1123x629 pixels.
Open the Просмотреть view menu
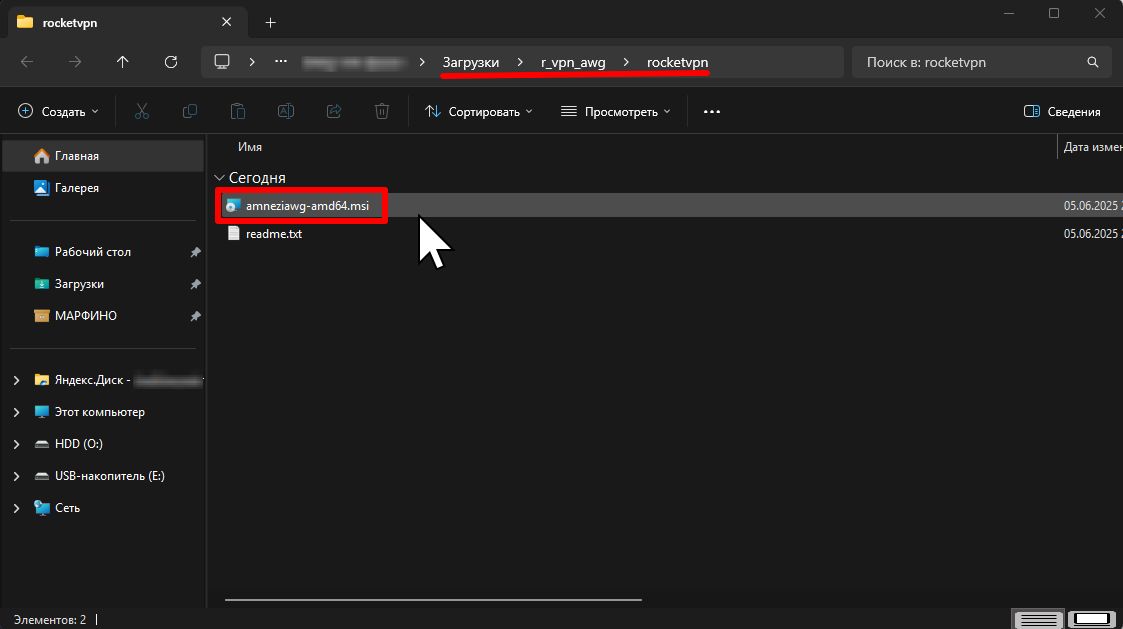(615, 112)
